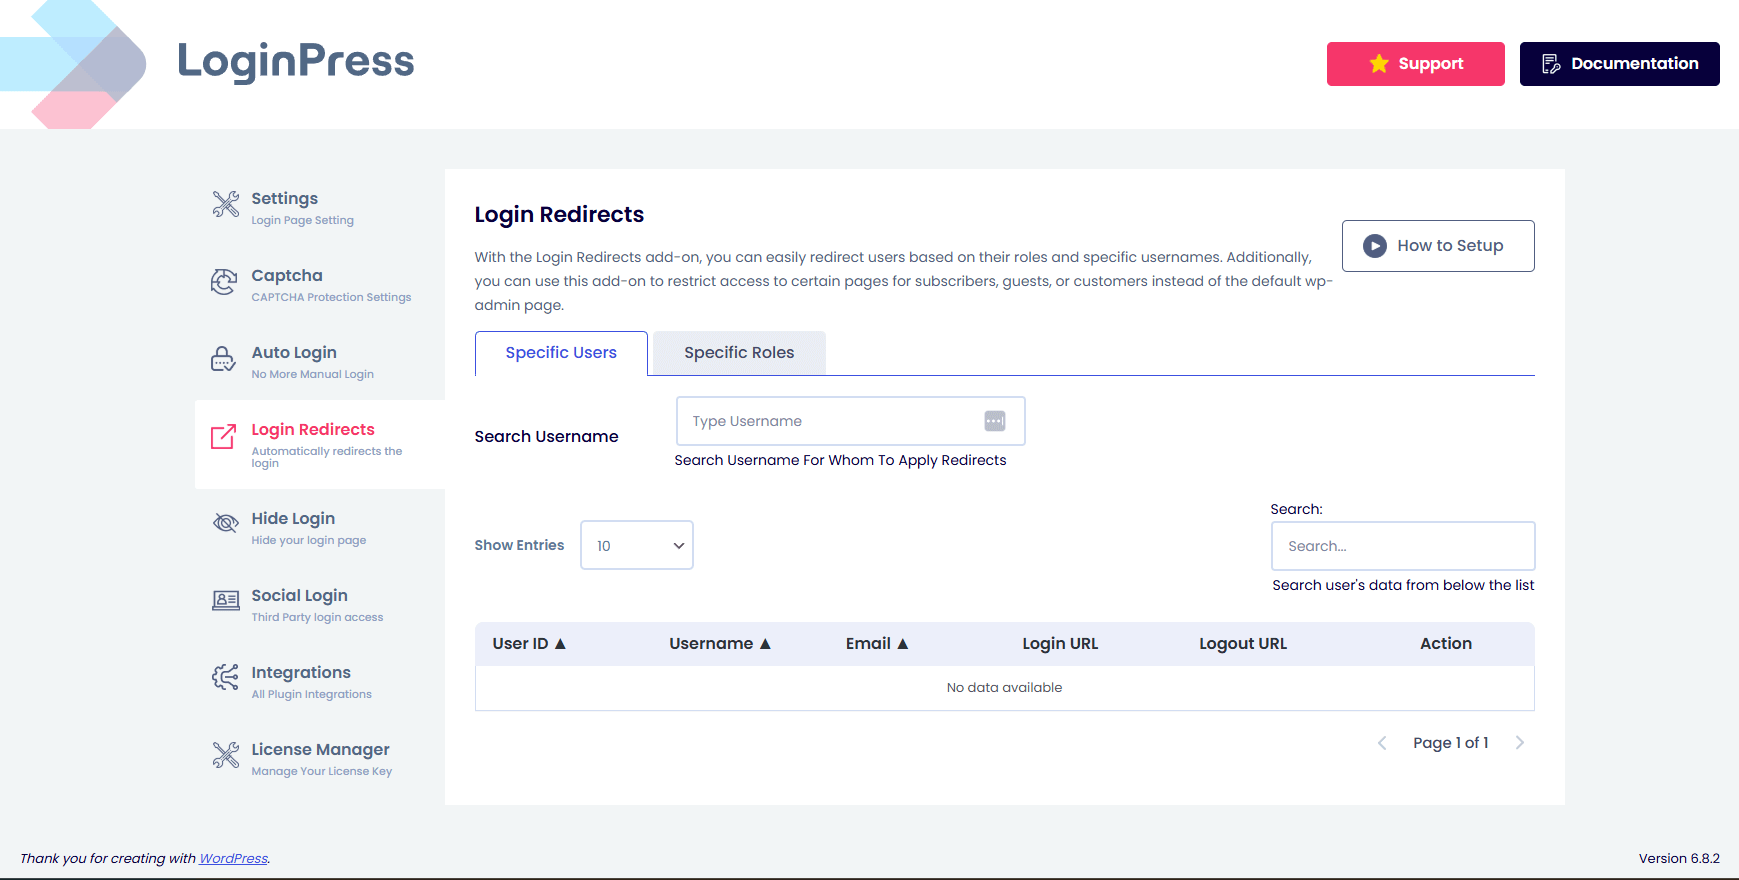Click the Captcha icon in sidebar
The height and width of the screenshot is (880, 1739).
pos(224,282)
